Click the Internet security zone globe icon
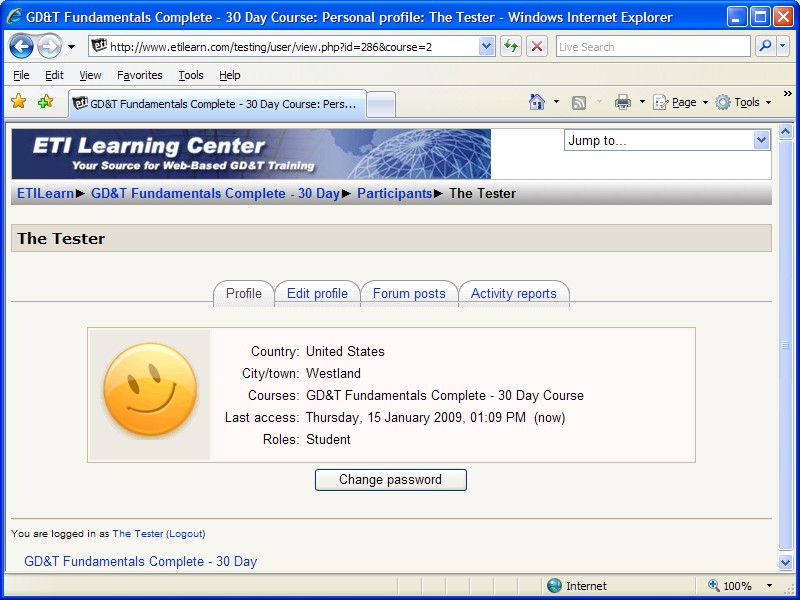Viewport: 800px width, 600px height. (x=554, y=586)
